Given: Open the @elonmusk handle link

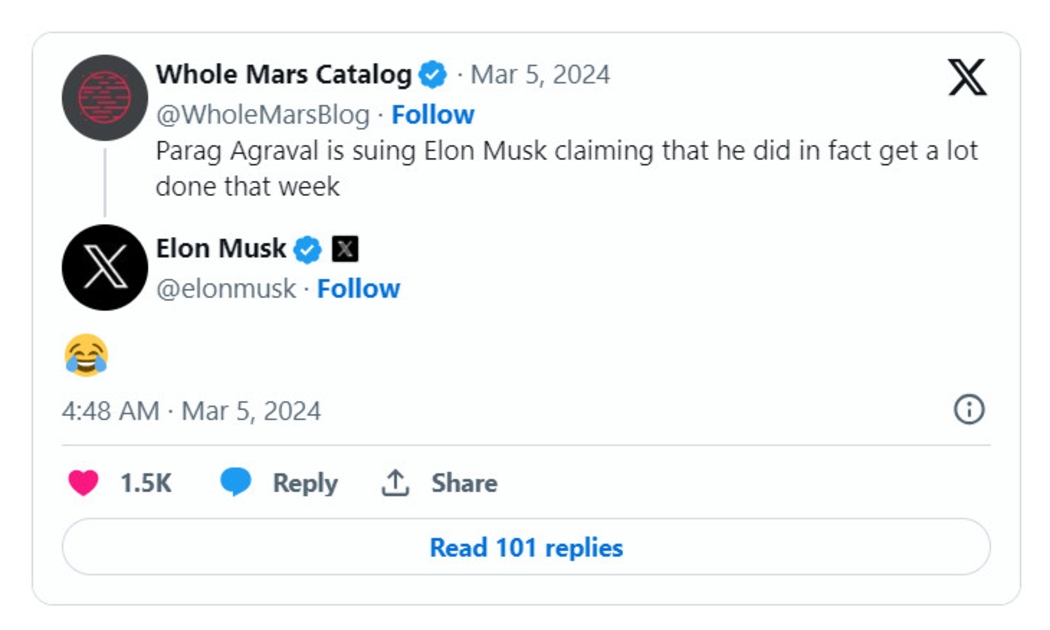Looking at the screenshot, I should (x=226, y=289).
